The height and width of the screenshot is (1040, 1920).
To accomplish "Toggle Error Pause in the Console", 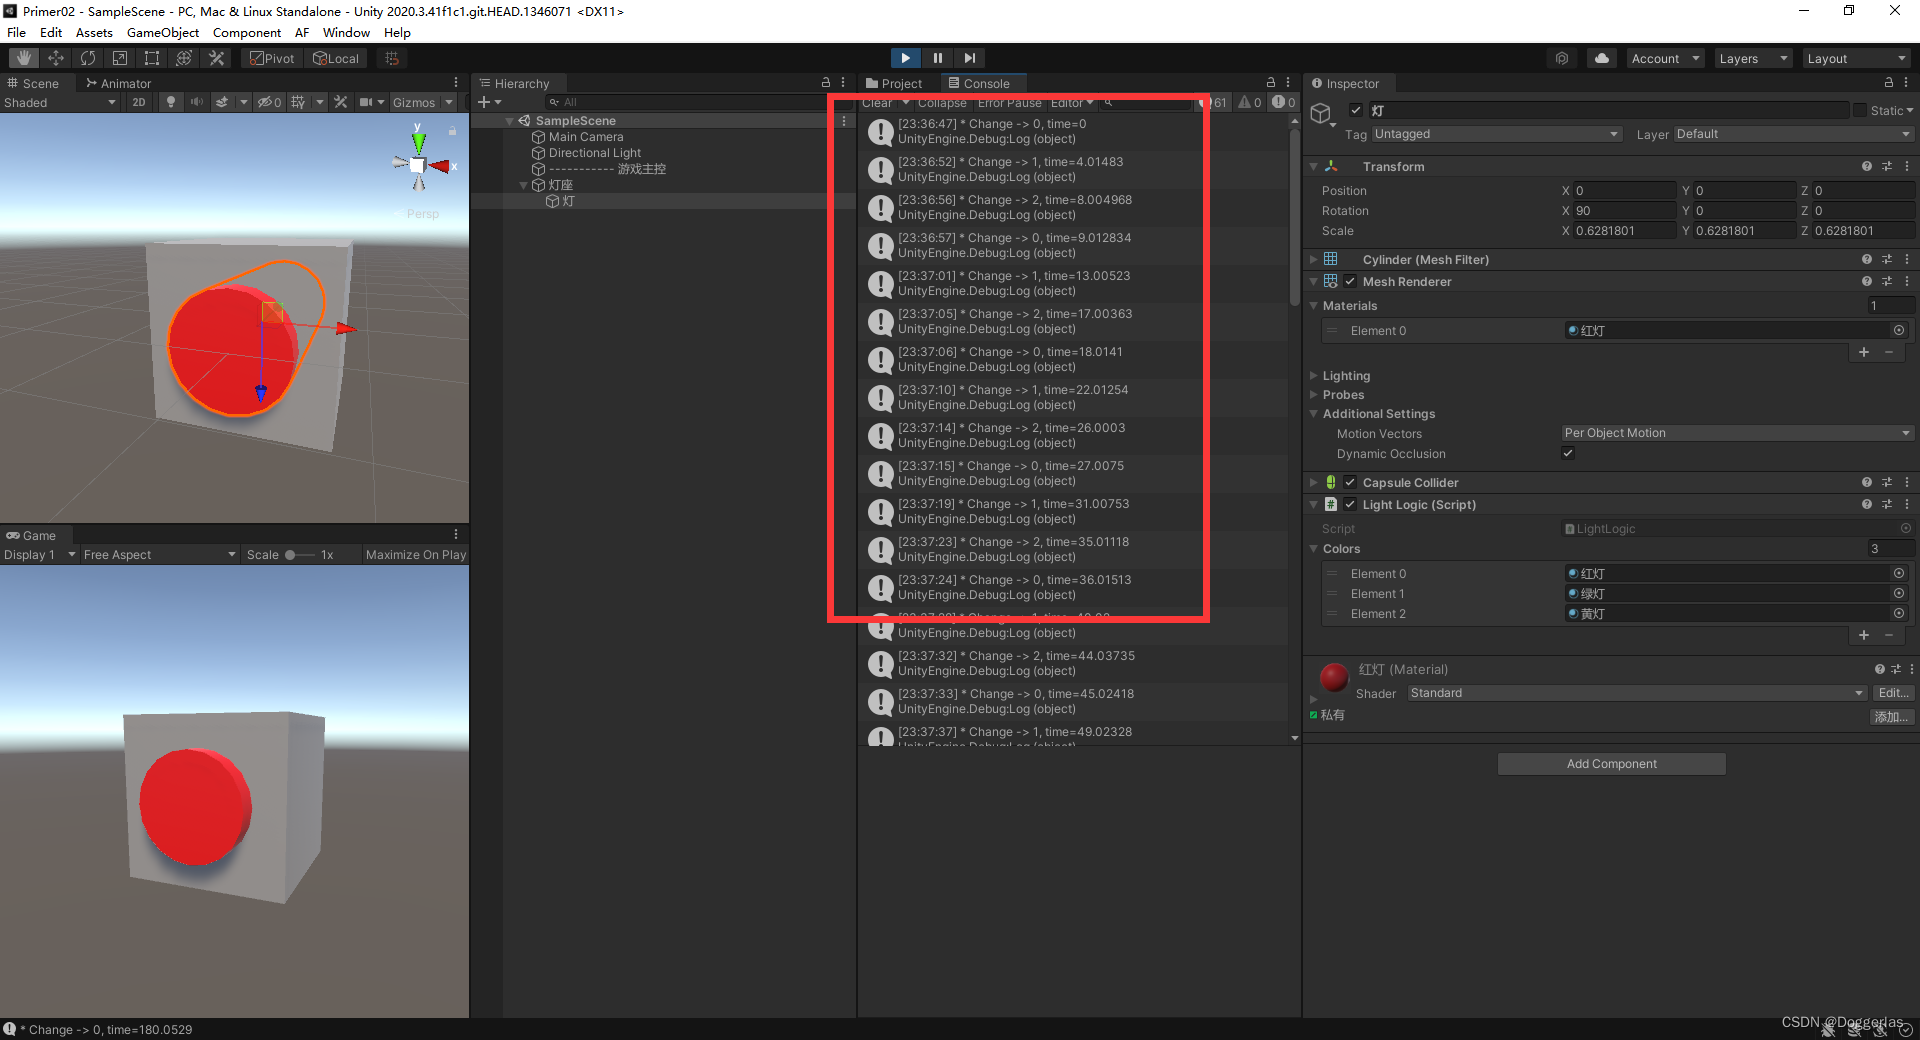I will [1009, 103].
